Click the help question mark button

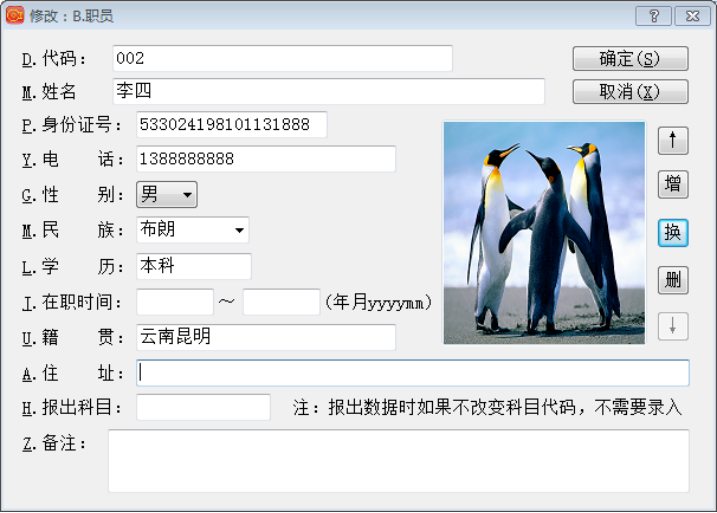[x=653, y=15]
